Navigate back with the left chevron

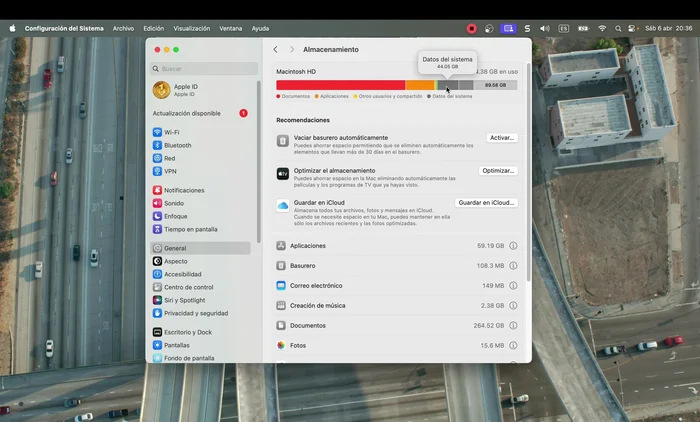[276, 49]
